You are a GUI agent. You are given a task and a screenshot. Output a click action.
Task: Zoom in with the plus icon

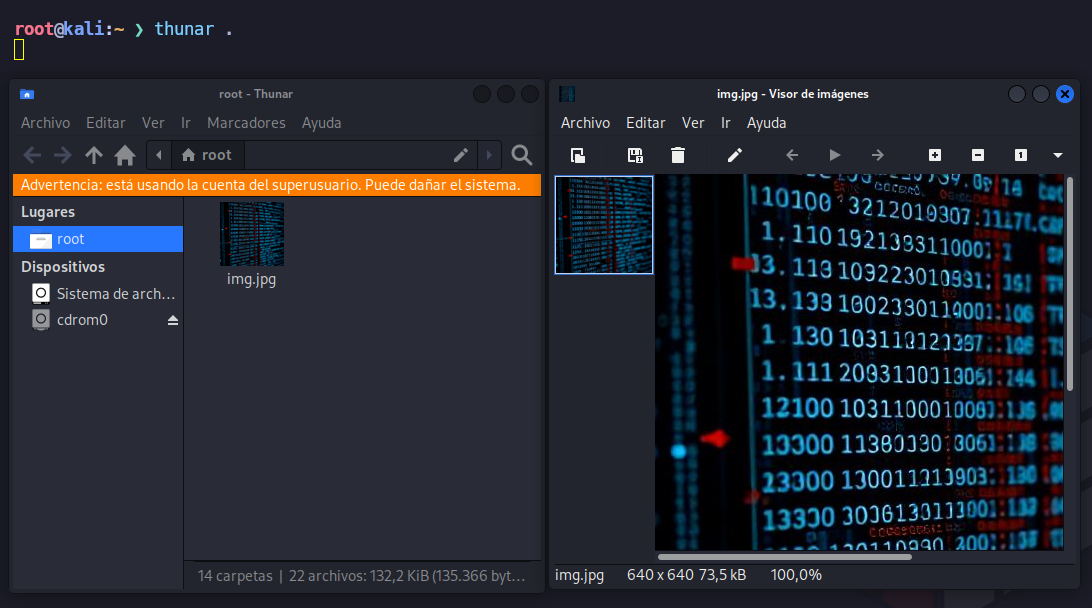935,155
